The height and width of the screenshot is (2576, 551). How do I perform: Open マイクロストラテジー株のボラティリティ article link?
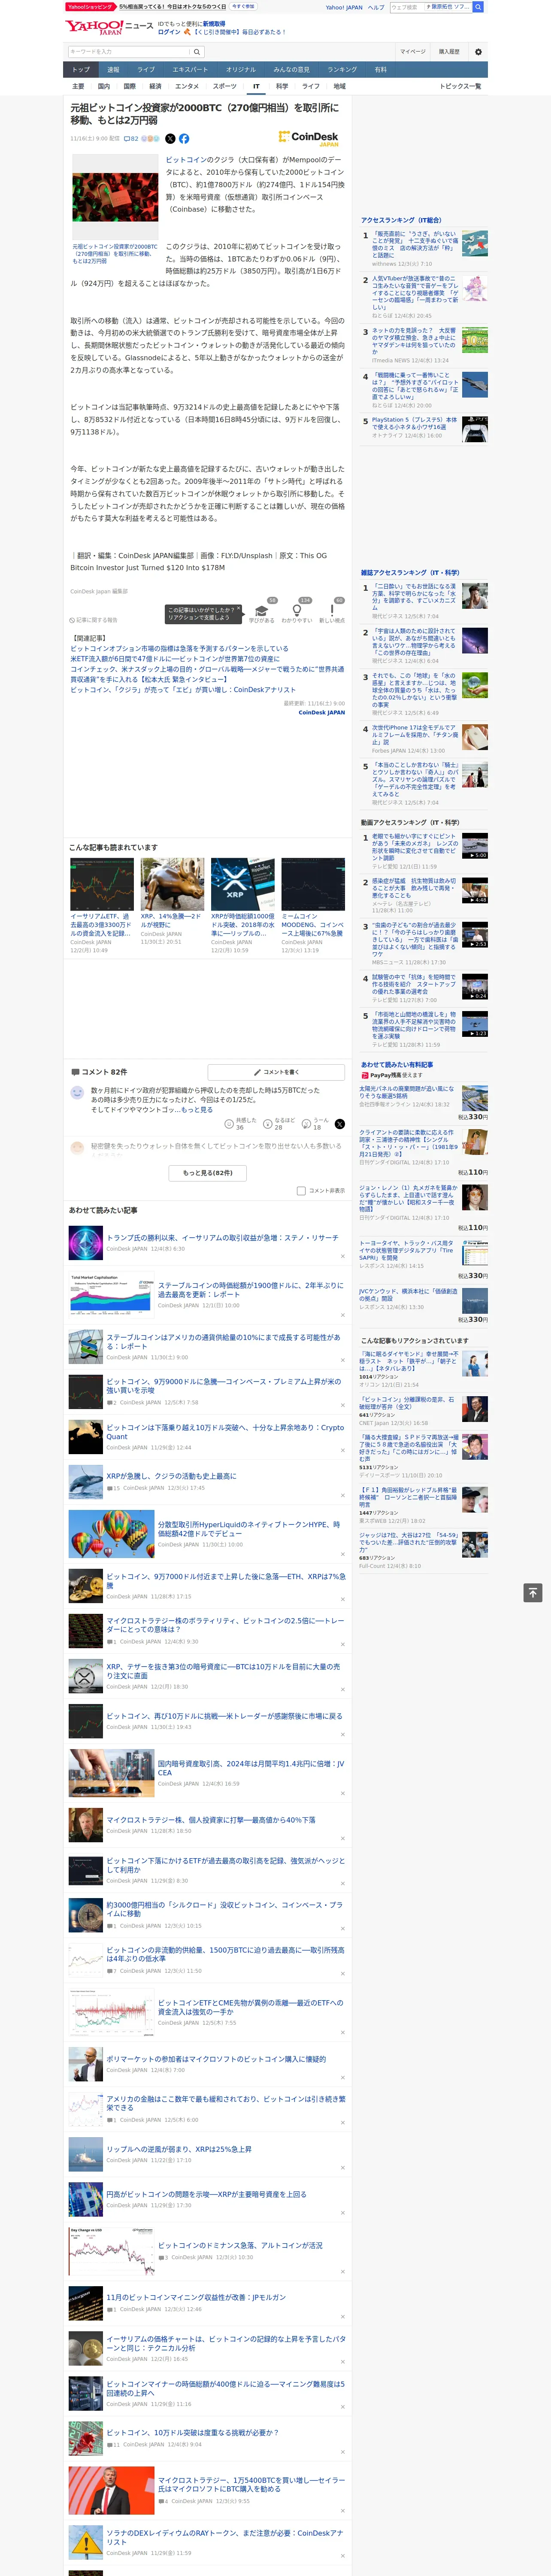point(225,1624)
